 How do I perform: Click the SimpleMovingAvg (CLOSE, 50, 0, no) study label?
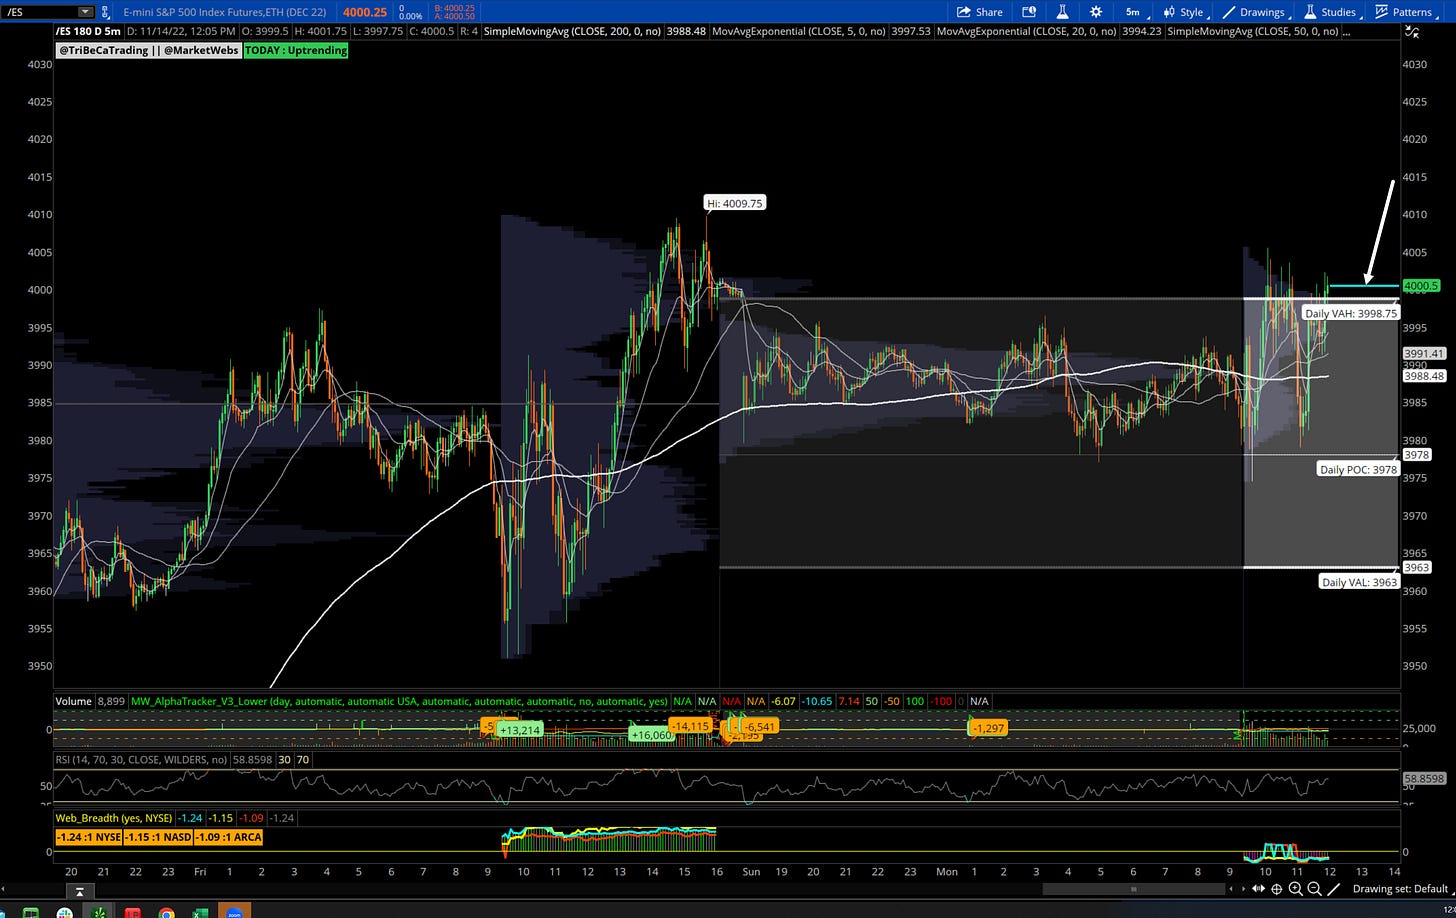(1253, 32)
